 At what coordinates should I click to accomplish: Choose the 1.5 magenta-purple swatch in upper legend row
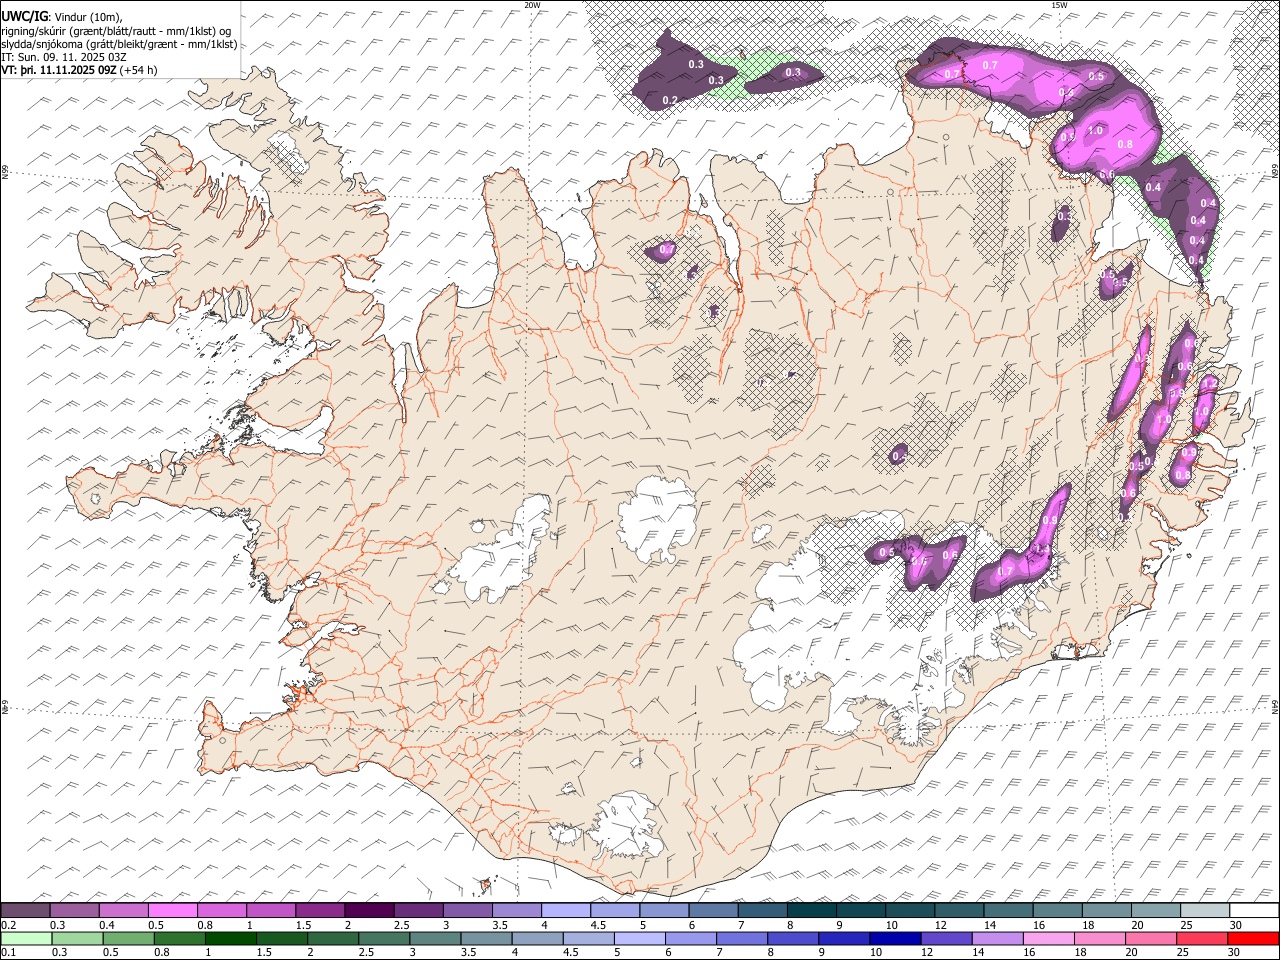click(x=320, y=911)
